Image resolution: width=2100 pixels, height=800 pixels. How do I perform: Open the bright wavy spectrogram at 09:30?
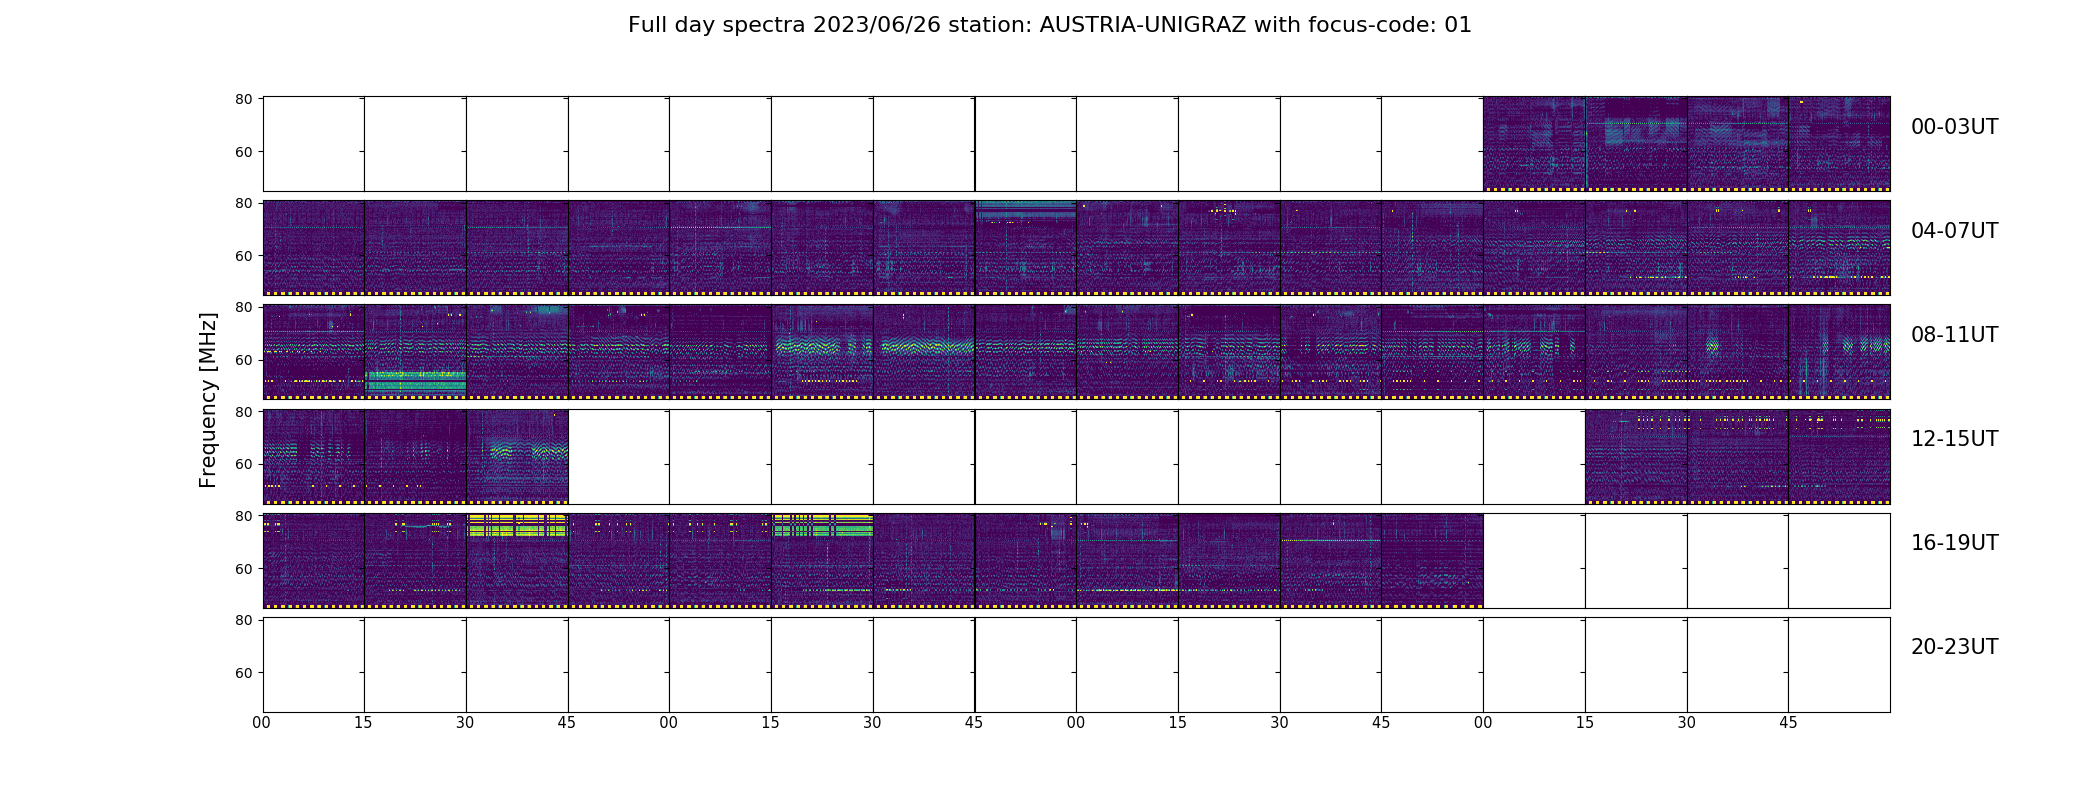click(x=924, y=352)
